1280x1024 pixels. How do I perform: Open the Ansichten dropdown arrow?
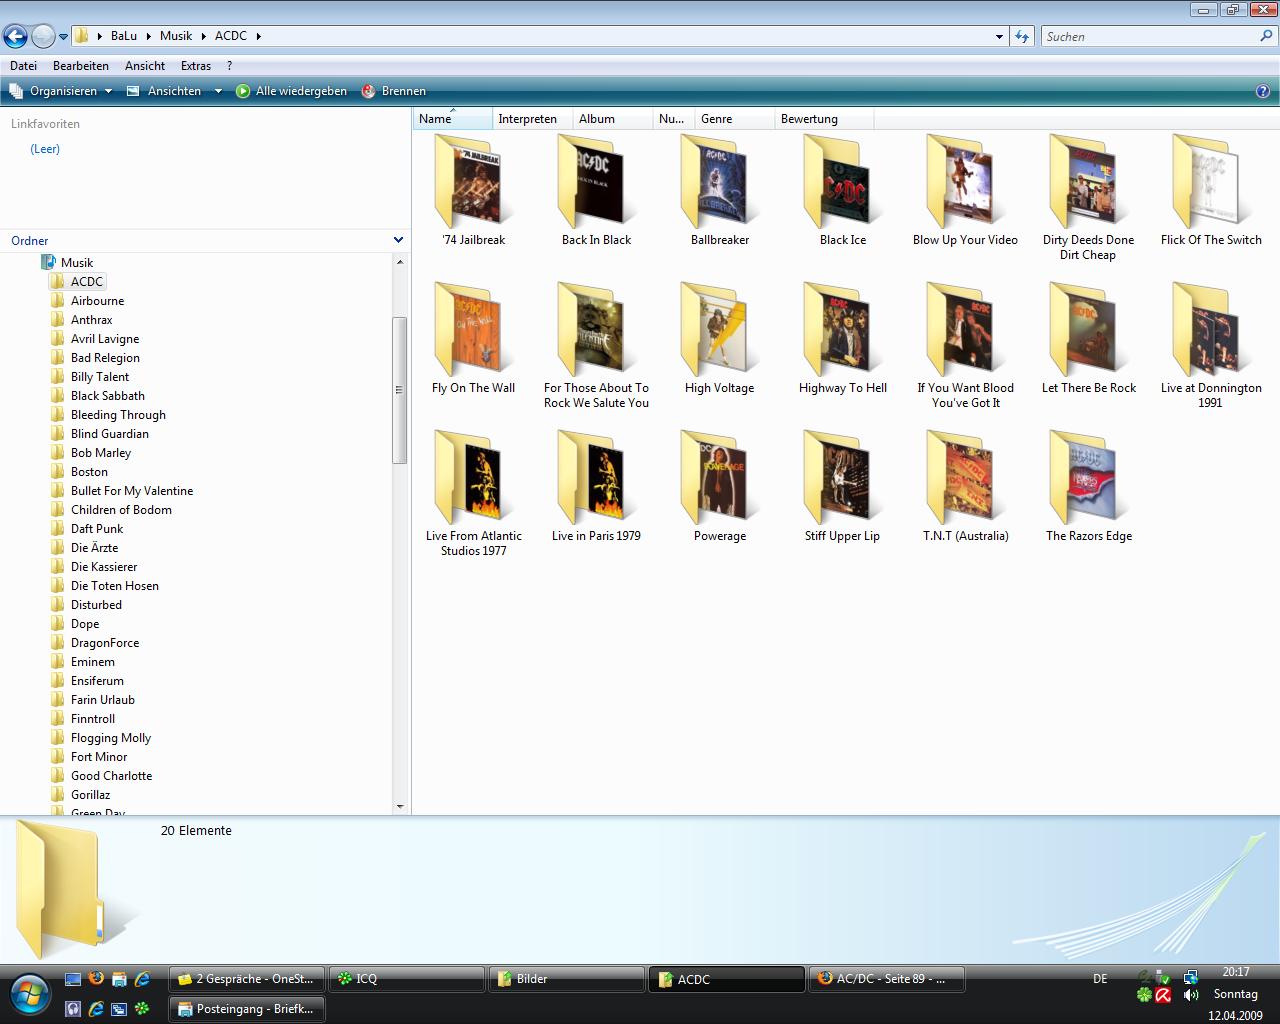coord(218,91)
